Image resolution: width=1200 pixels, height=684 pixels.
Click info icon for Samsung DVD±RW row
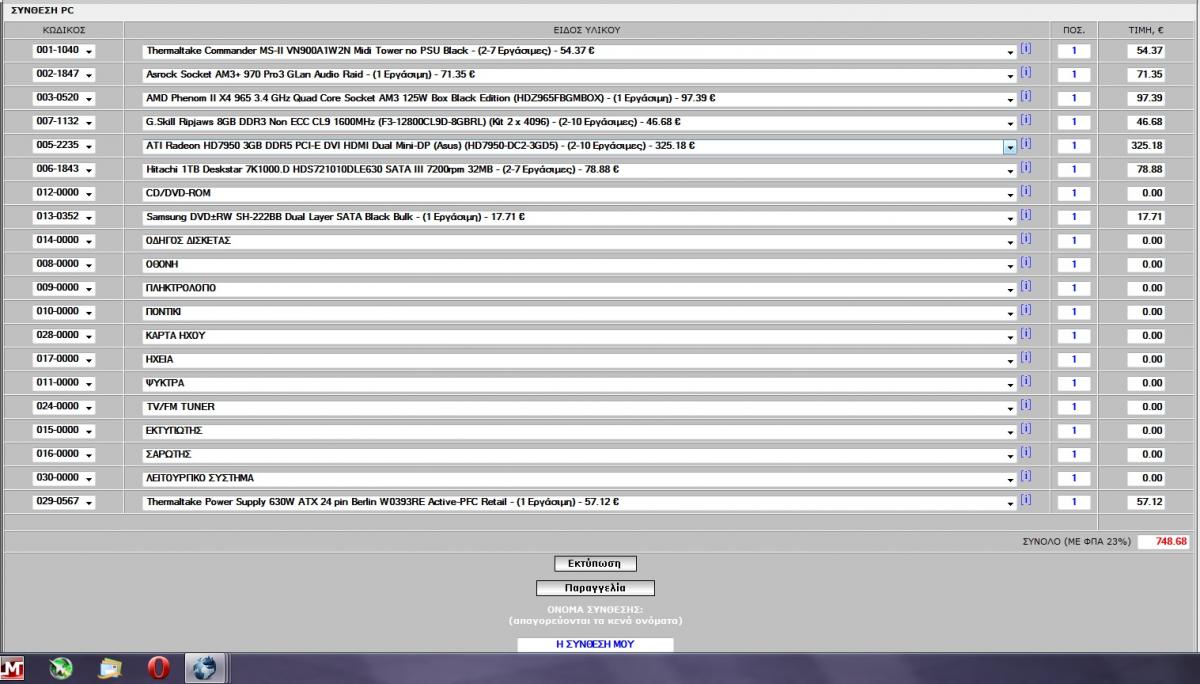1025,215
